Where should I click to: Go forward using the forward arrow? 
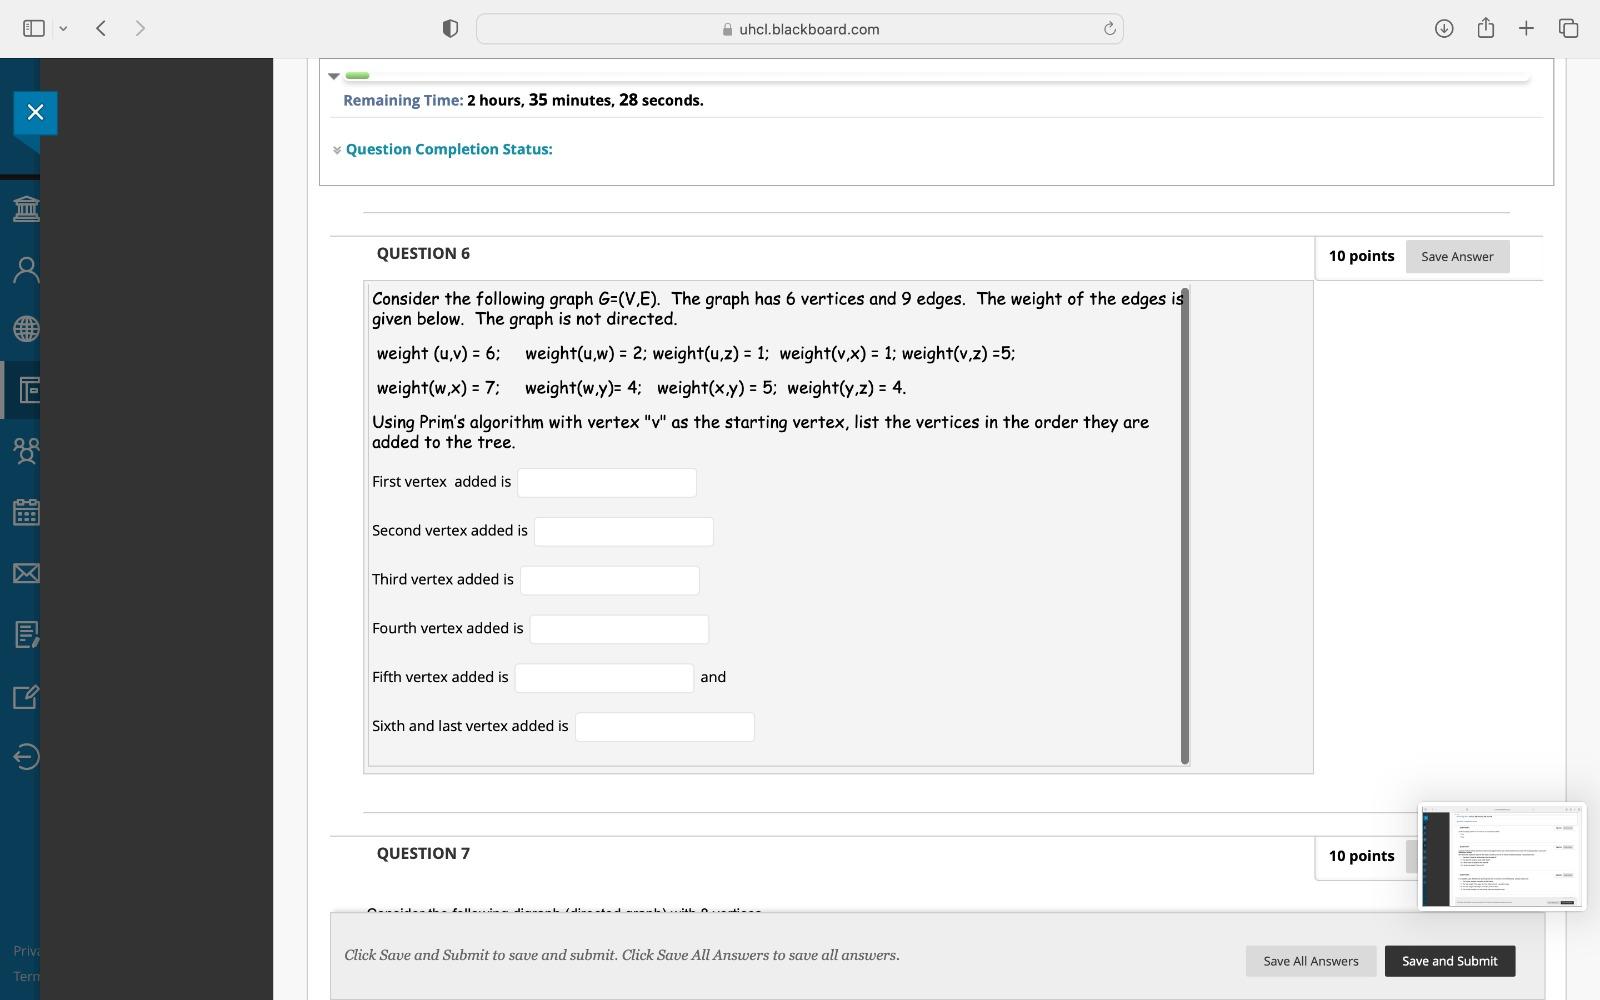tap(140, 29)
